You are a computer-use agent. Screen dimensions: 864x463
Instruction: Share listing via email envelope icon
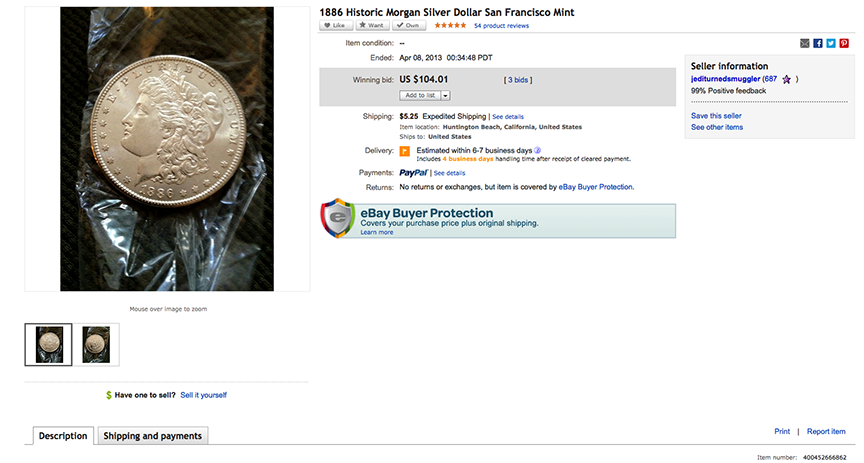pos(805,43)
